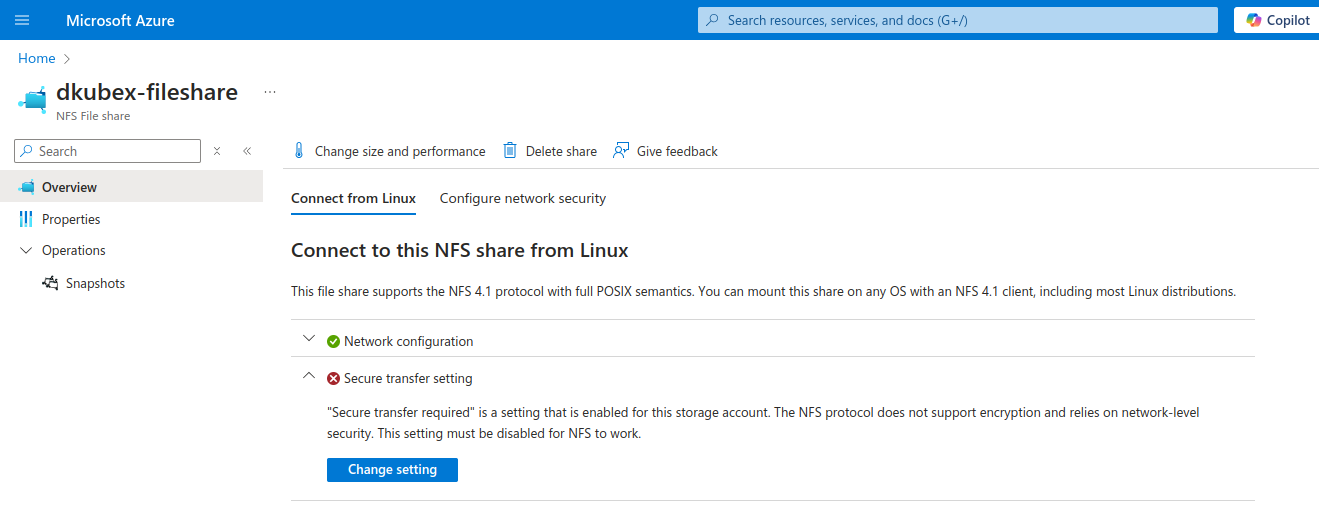
Task: Collapse the Operations section chevron
Action: [x=26, y=251]
